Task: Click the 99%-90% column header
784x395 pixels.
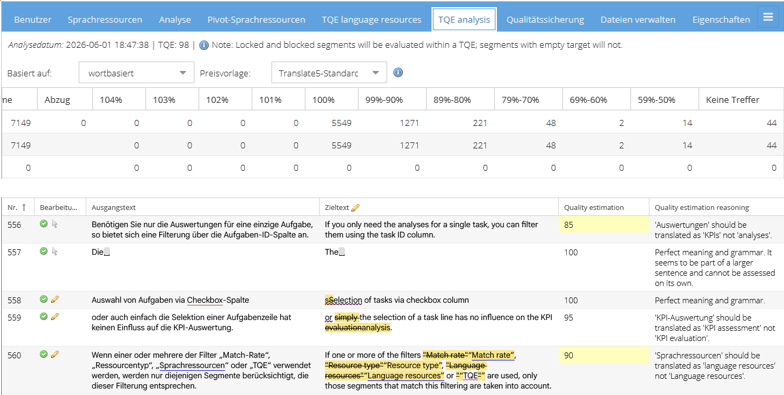Action: (392, 100)
